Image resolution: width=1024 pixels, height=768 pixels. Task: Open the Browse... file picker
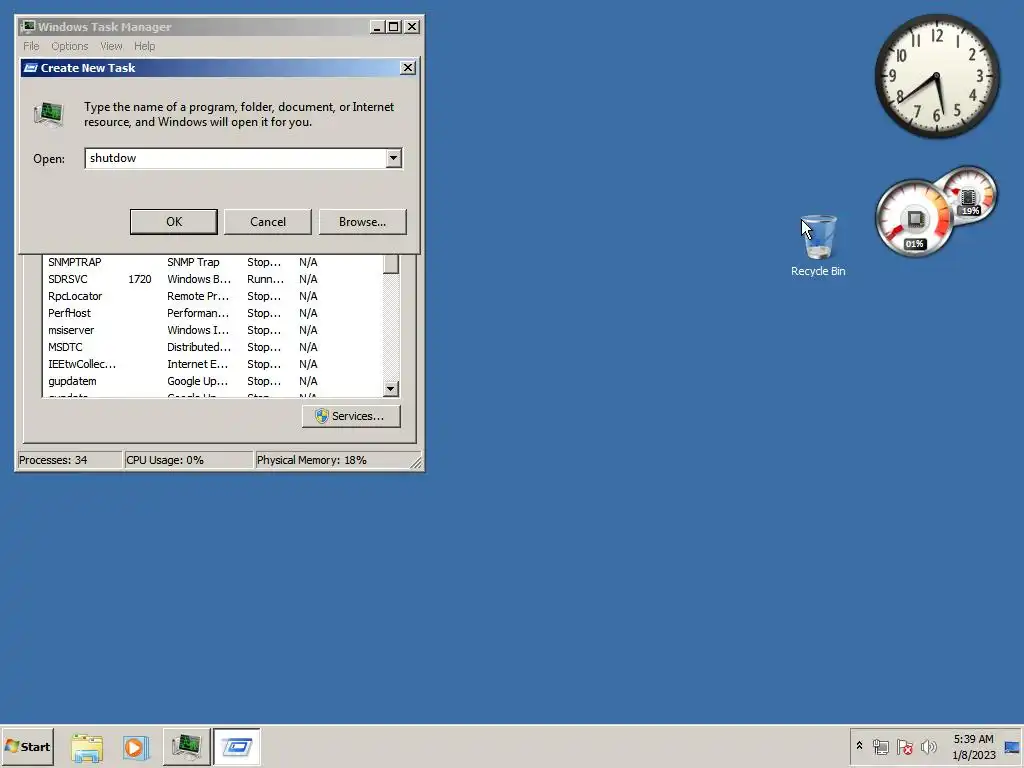[362, 221]
